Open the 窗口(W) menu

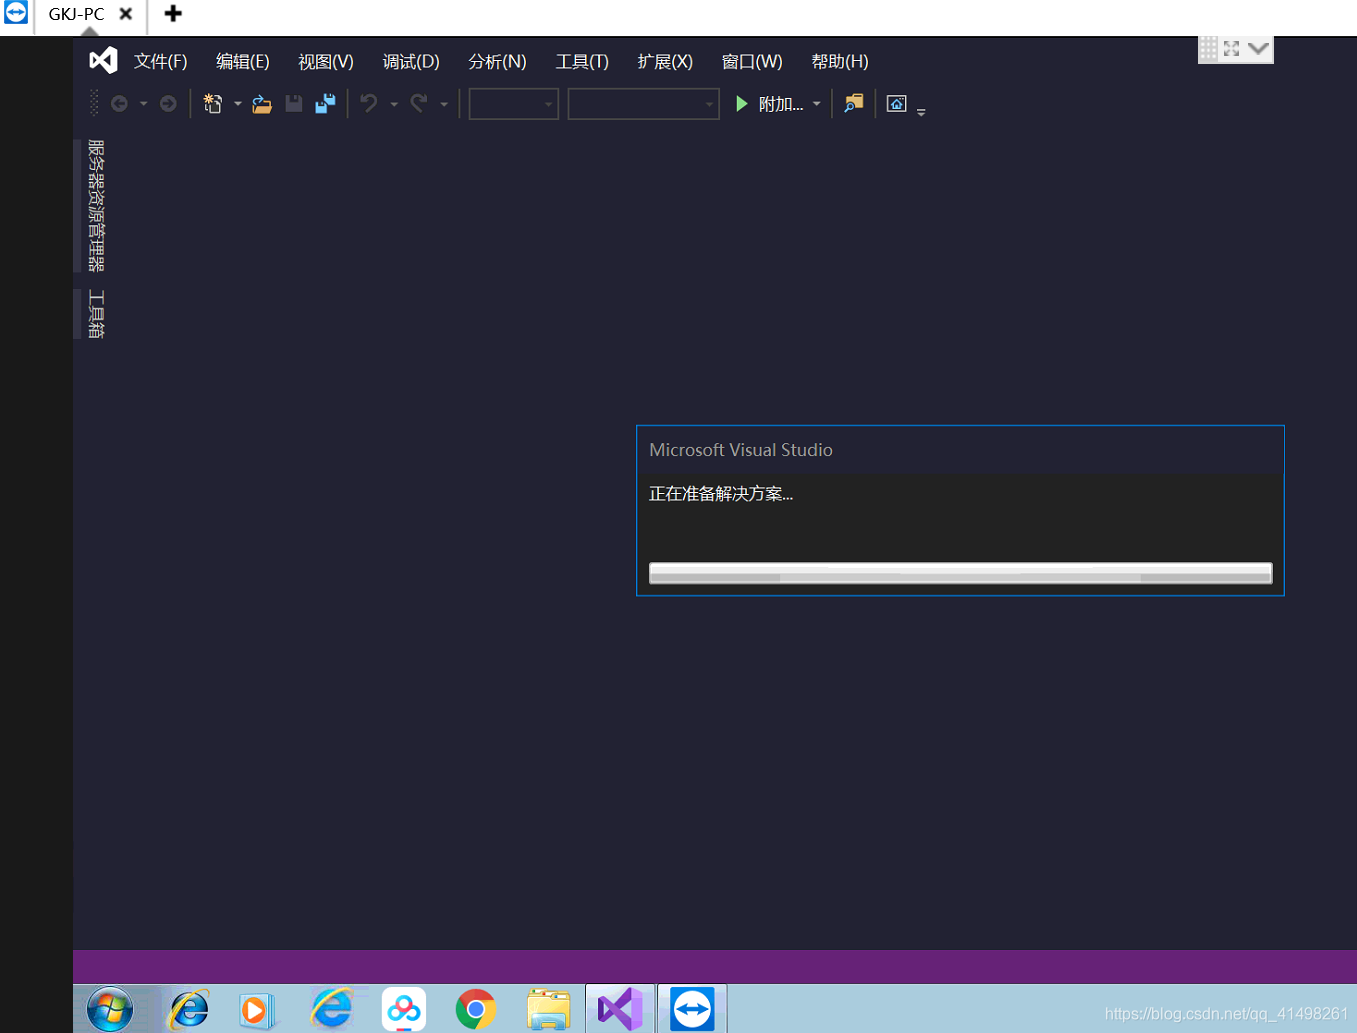pos(752,62)
